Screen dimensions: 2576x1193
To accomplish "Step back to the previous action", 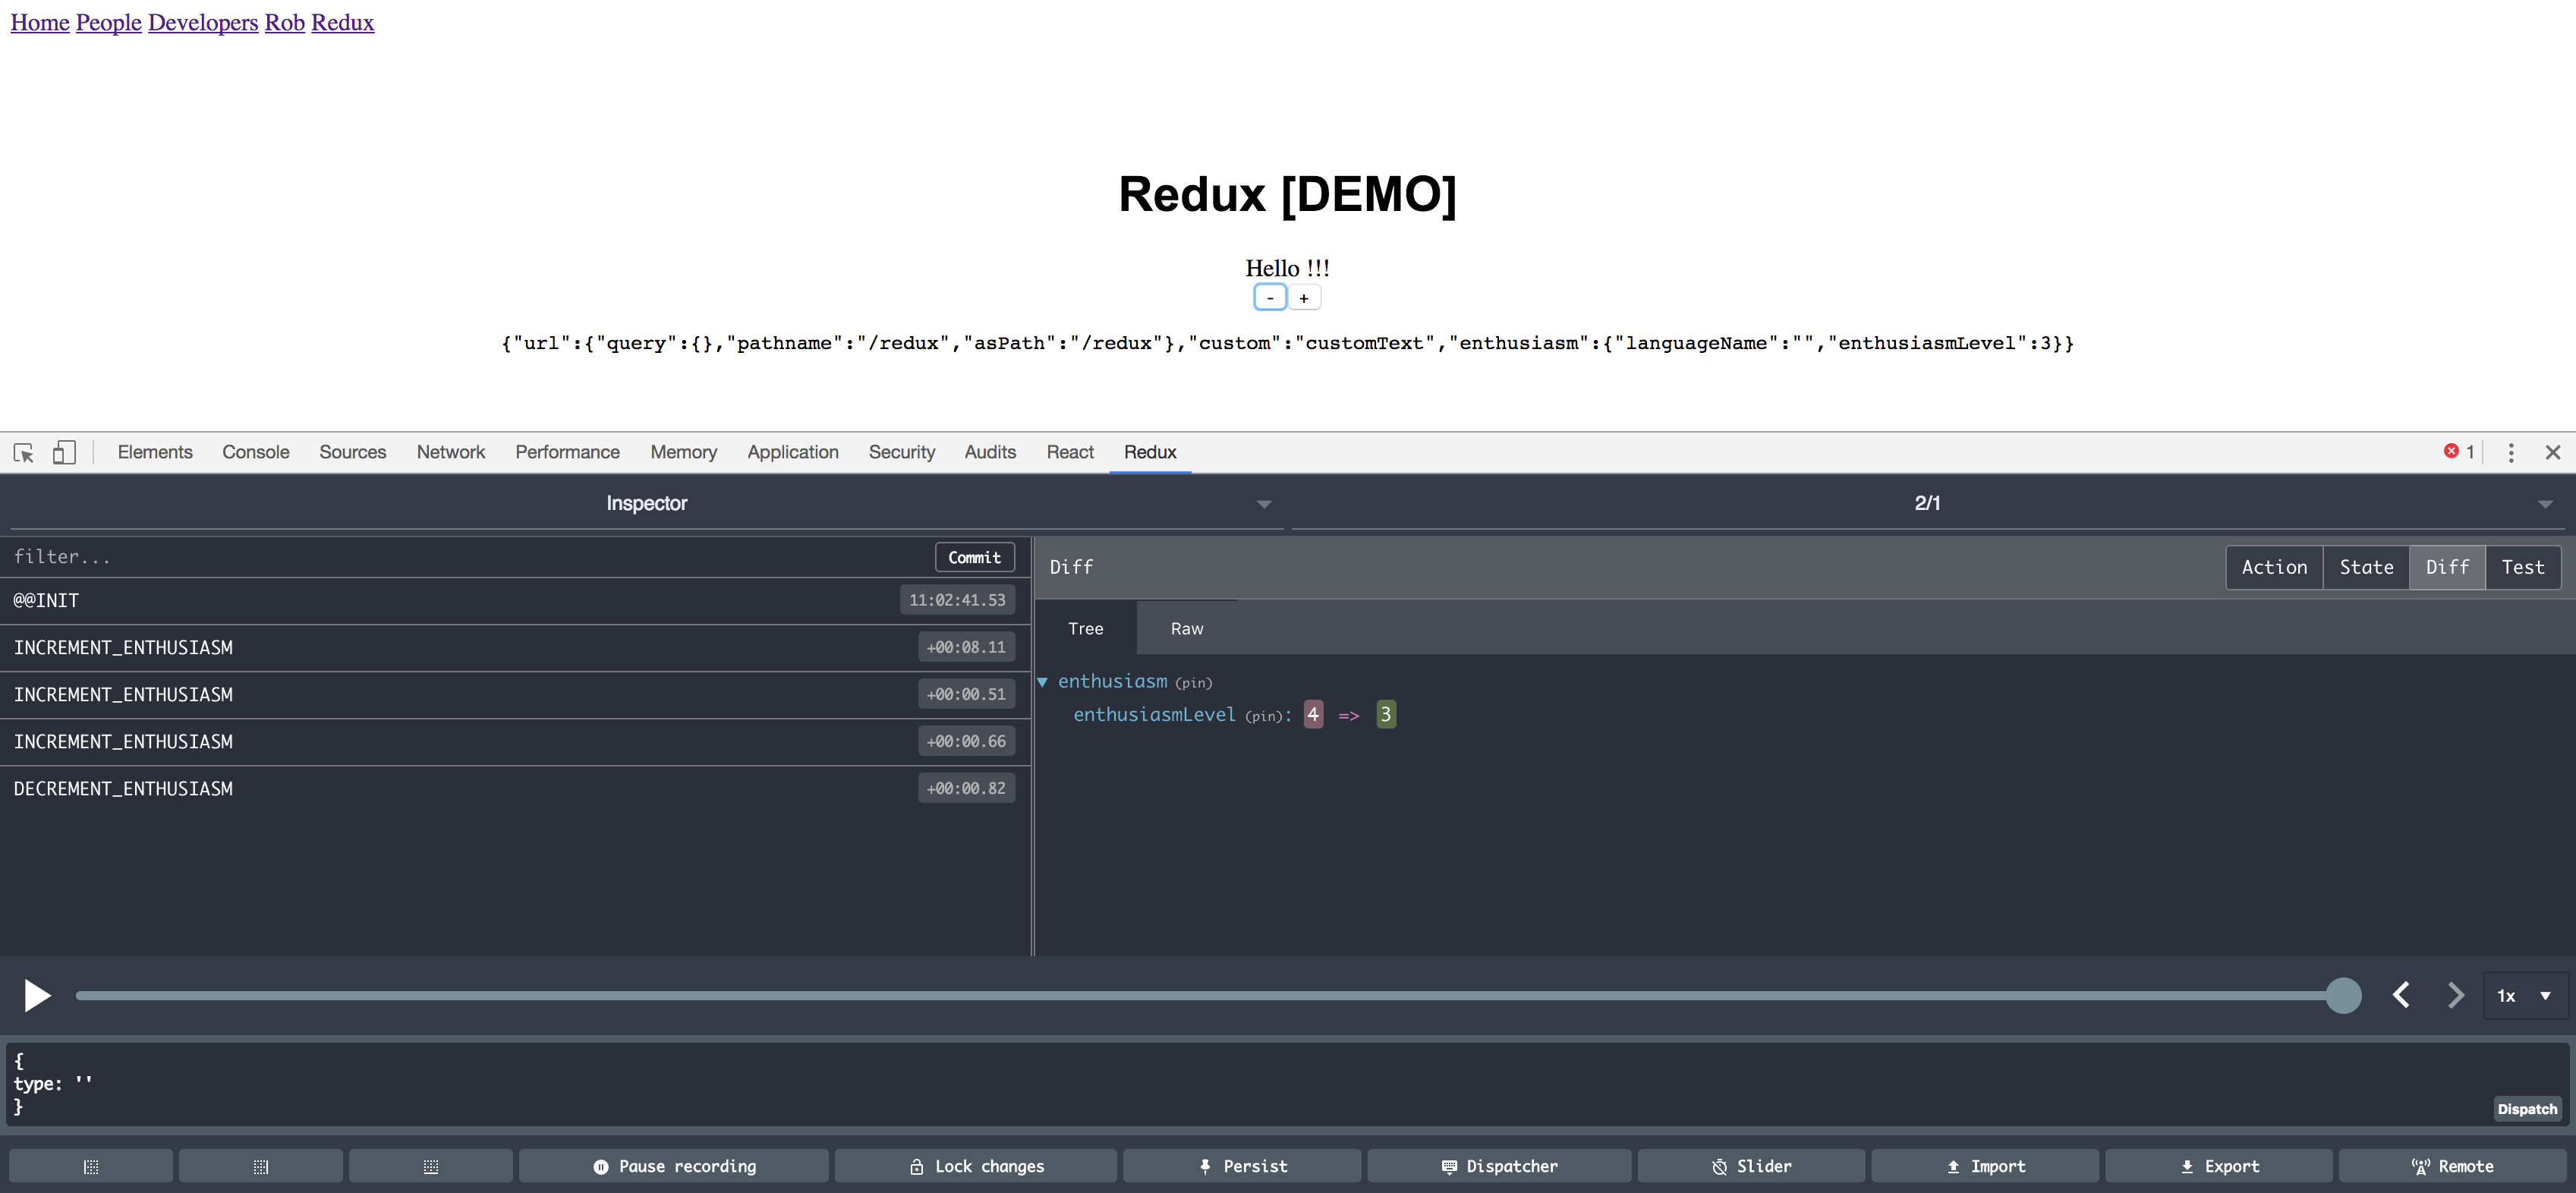I will coord(2401,994).
